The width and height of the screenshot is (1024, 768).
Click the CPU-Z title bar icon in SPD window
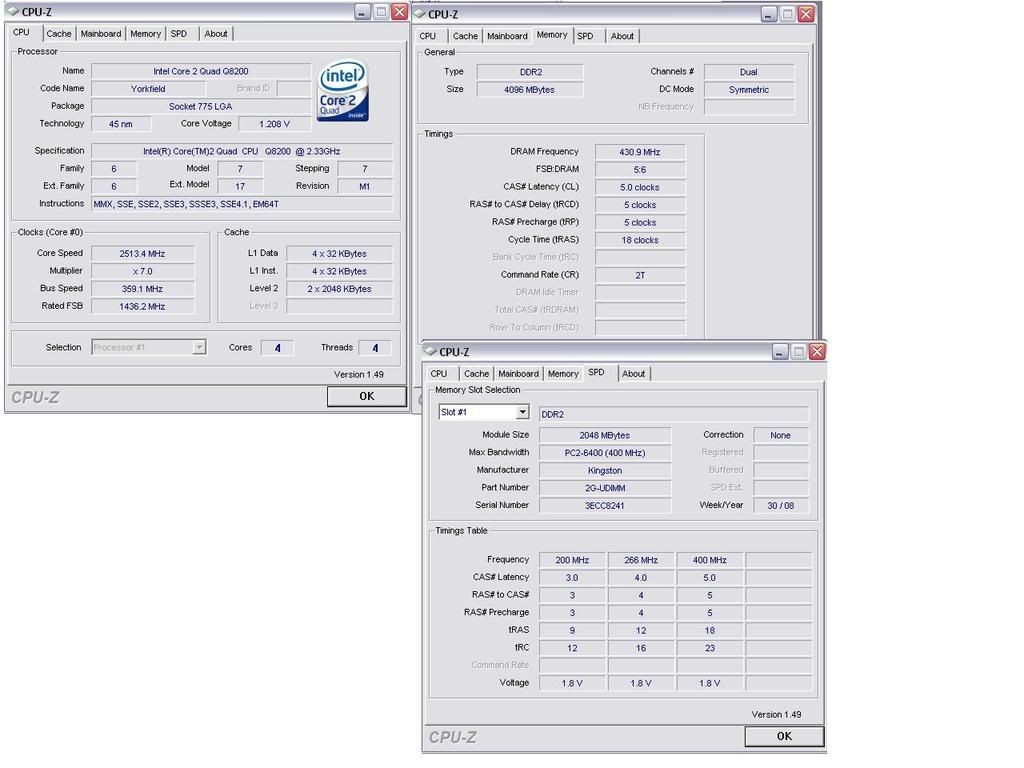[429, 352]
